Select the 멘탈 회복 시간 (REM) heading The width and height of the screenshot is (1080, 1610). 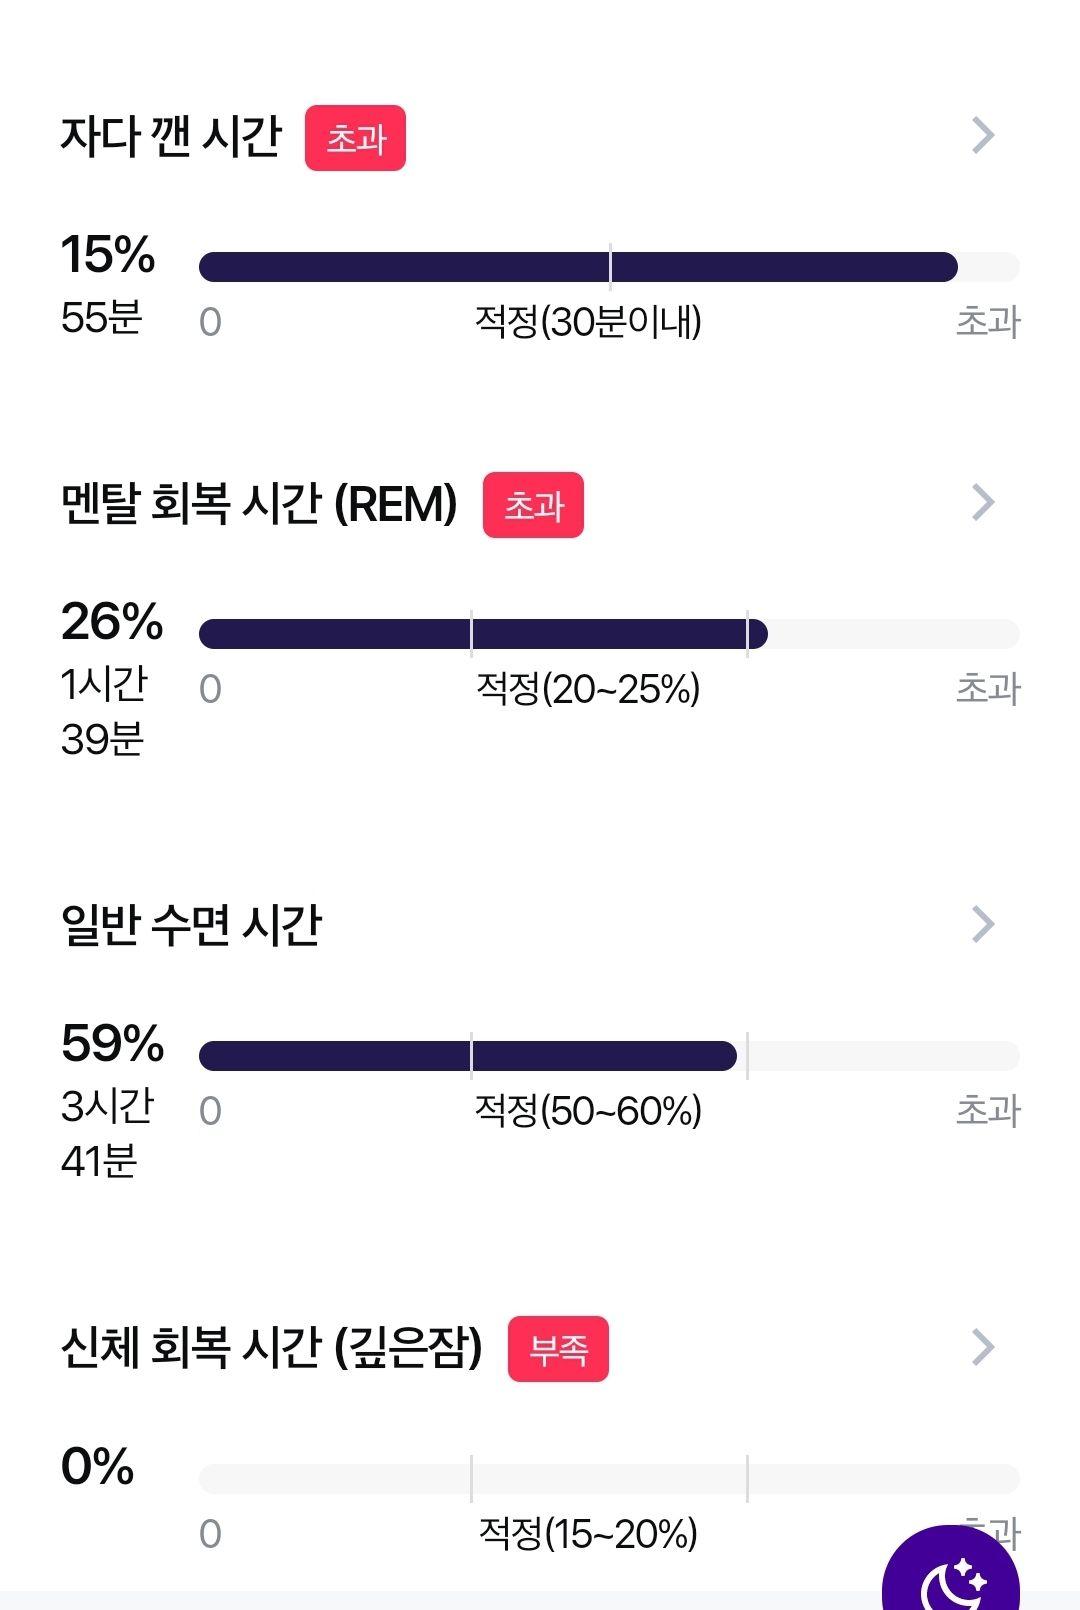[x=259, y=503]
